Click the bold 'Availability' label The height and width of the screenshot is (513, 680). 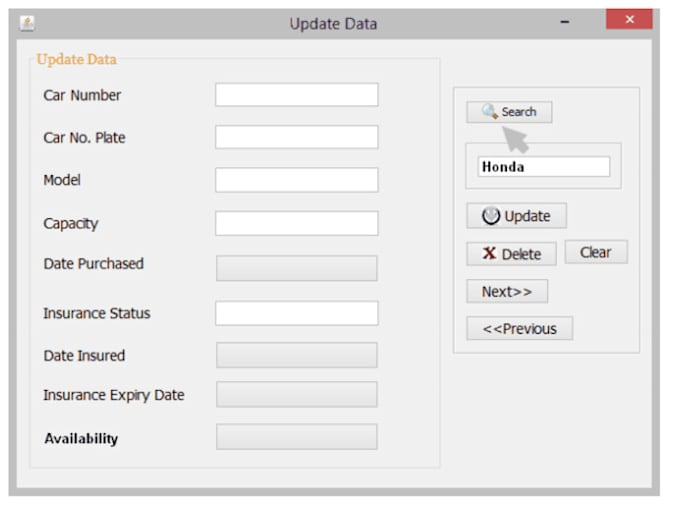pyautogui.click(x=81, y=438)
